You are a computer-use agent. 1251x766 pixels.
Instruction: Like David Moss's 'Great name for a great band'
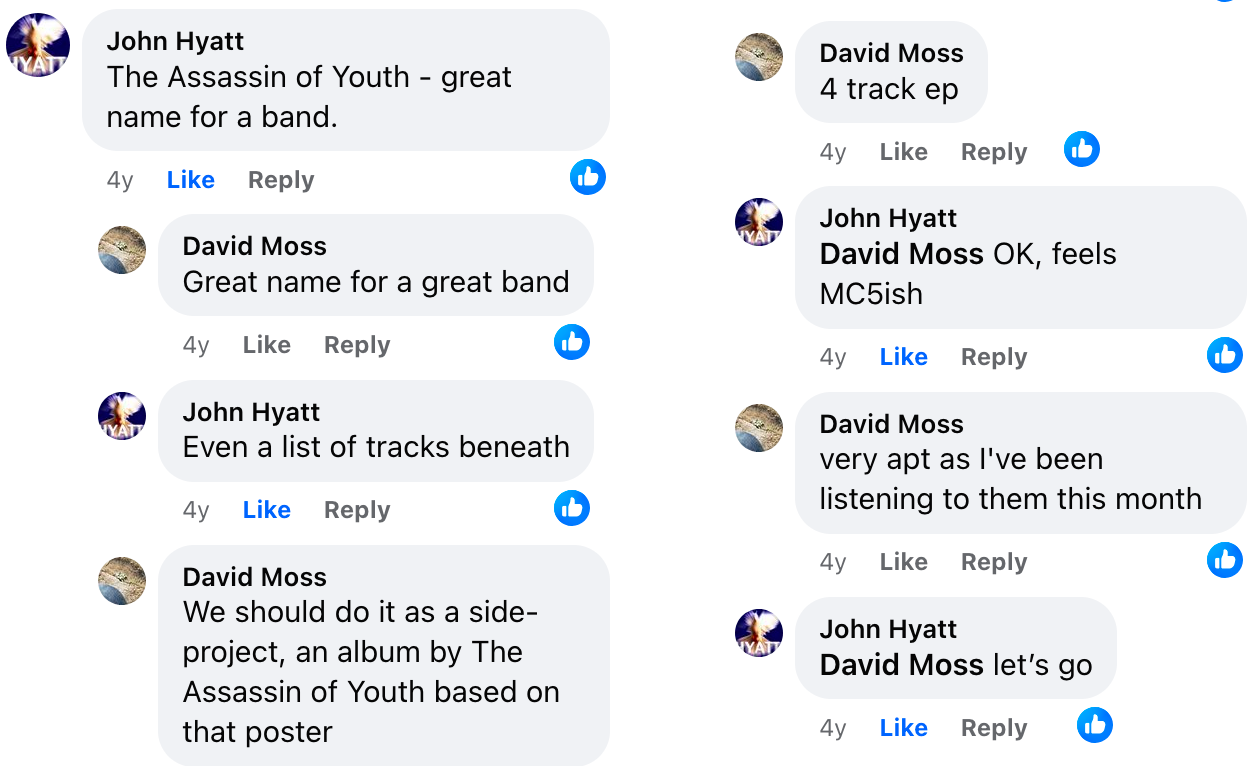pyautogui.click(x=266, y=345)
